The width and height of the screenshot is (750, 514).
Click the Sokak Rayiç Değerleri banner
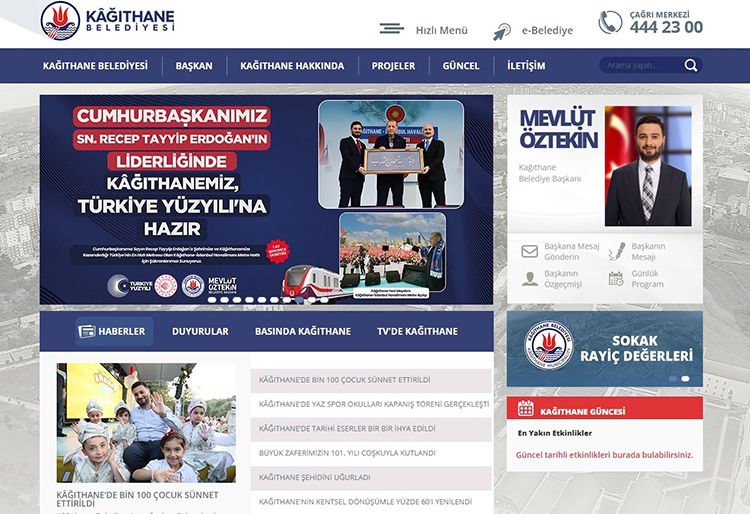[x=604, y=349]
